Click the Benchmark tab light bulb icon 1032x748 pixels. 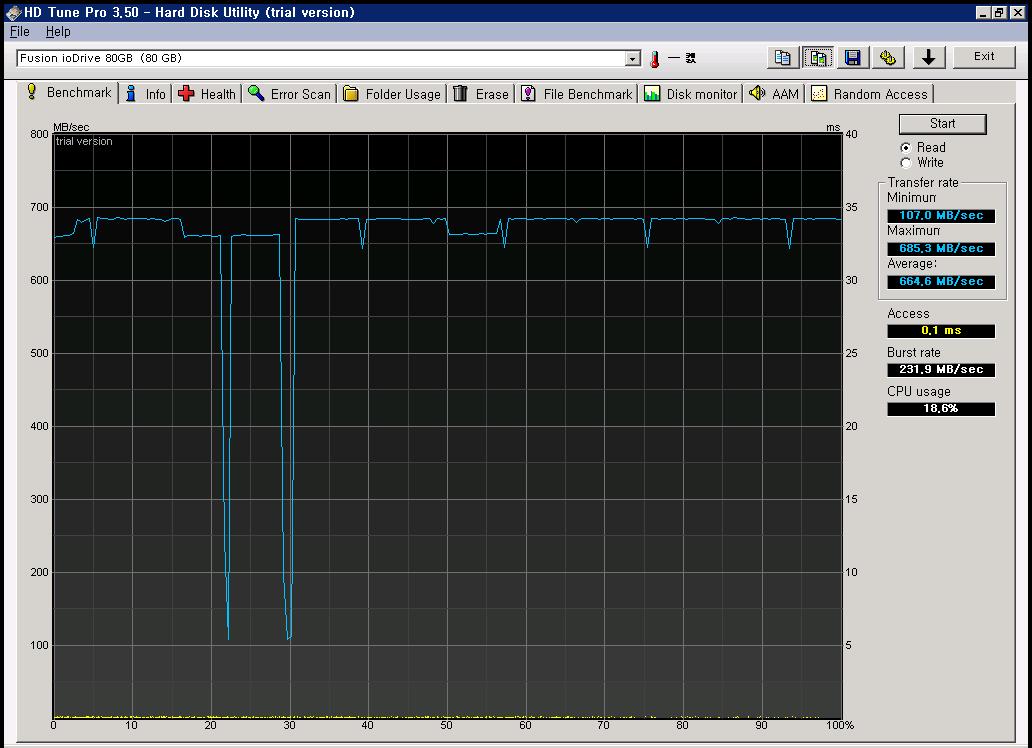click(32, 92)
